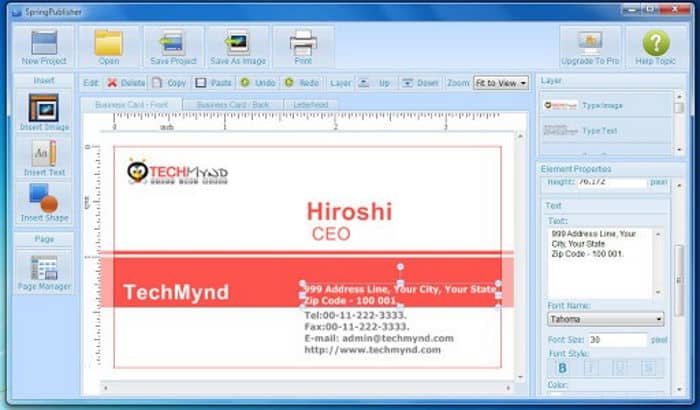
Task: Open Upgrade To Pro
Action: (x=590, y=47)
